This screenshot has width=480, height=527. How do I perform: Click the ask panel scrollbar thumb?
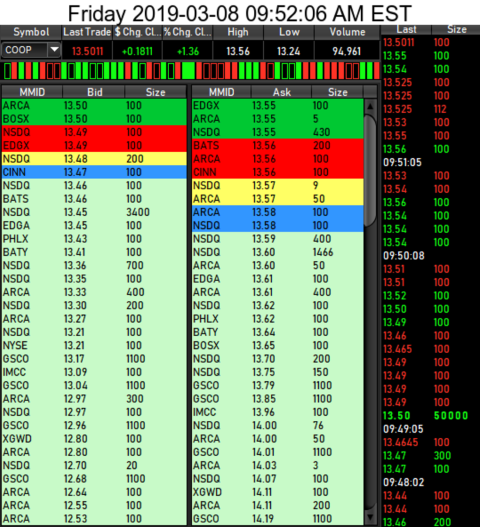(370, 171)
